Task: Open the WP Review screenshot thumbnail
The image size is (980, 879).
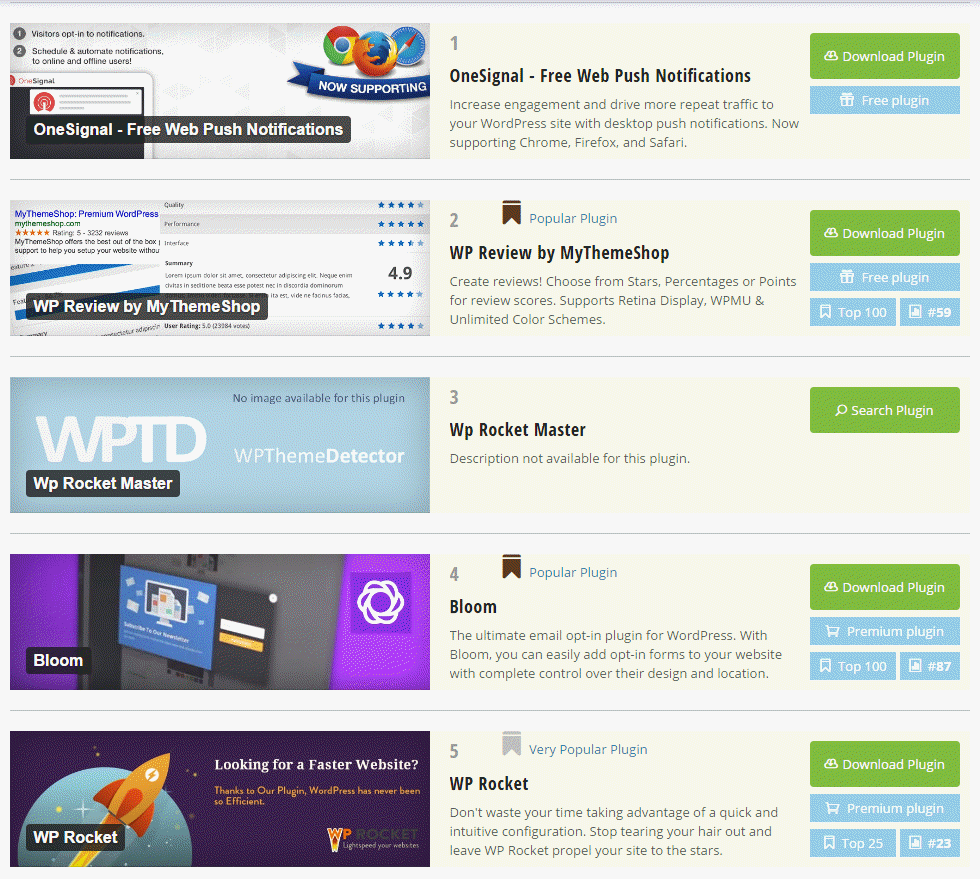Action: click(x=220, y=268)
